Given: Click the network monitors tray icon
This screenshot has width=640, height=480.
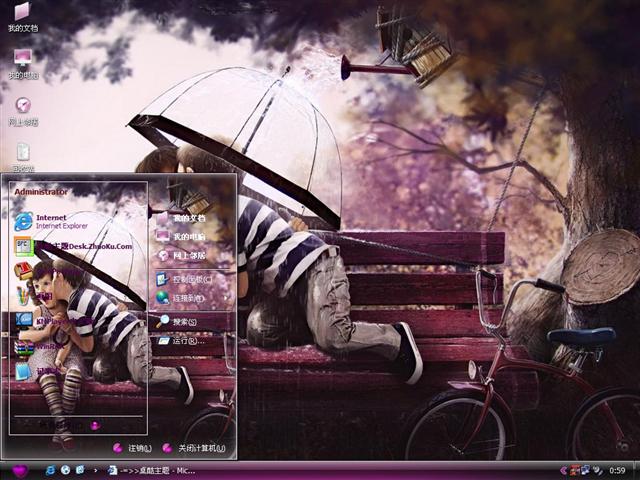Looking at the screenshot, I should (x=586, y=471).
